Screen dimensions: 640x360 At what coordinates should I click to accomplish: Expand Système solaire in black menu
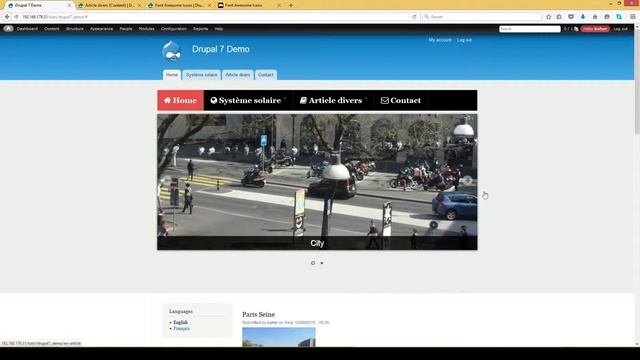click(248, 100)
